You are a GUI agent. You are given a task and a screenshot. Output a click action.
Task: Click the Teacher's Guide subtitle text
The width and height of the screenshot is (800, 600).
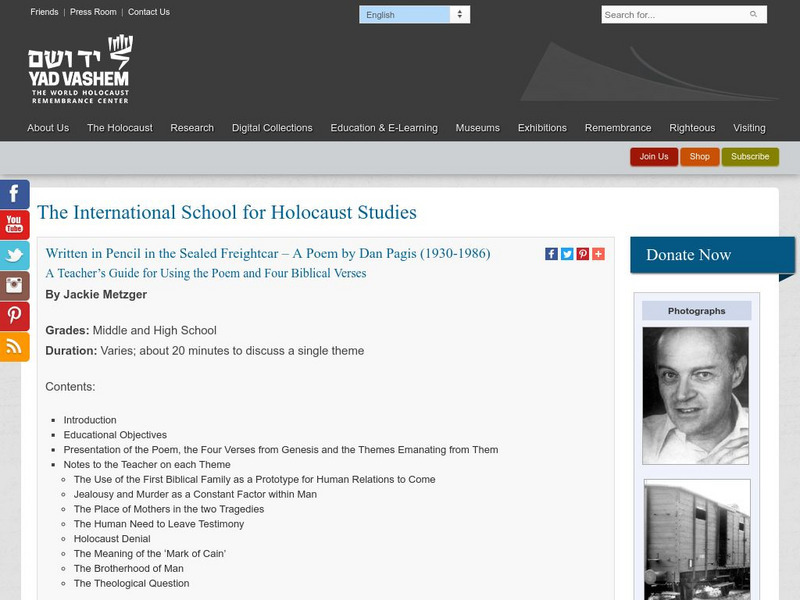pos(206,273)
